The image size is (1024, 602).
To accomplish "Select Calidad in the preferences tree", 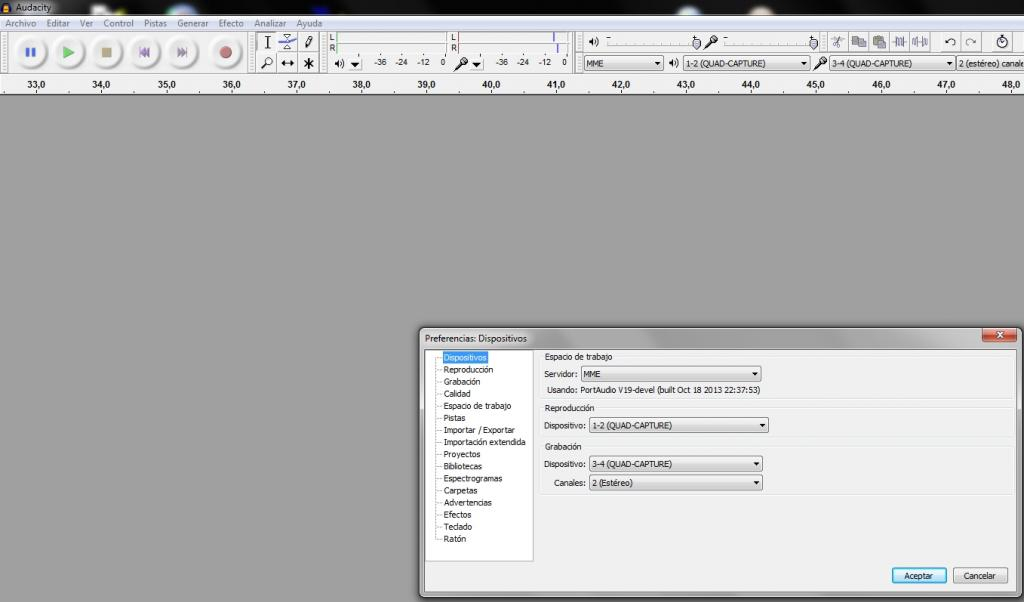I will (457, 394).
